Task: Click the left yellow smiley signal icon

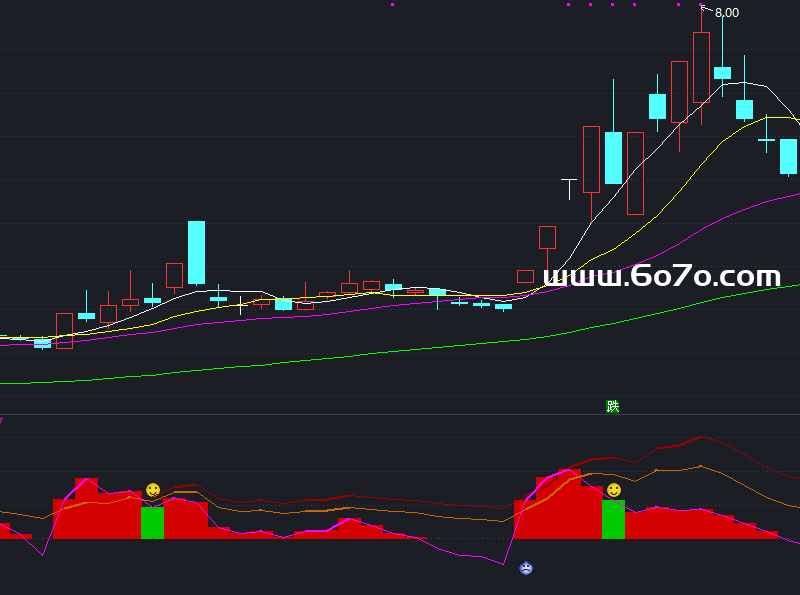Action: click(x=153, y=490)
